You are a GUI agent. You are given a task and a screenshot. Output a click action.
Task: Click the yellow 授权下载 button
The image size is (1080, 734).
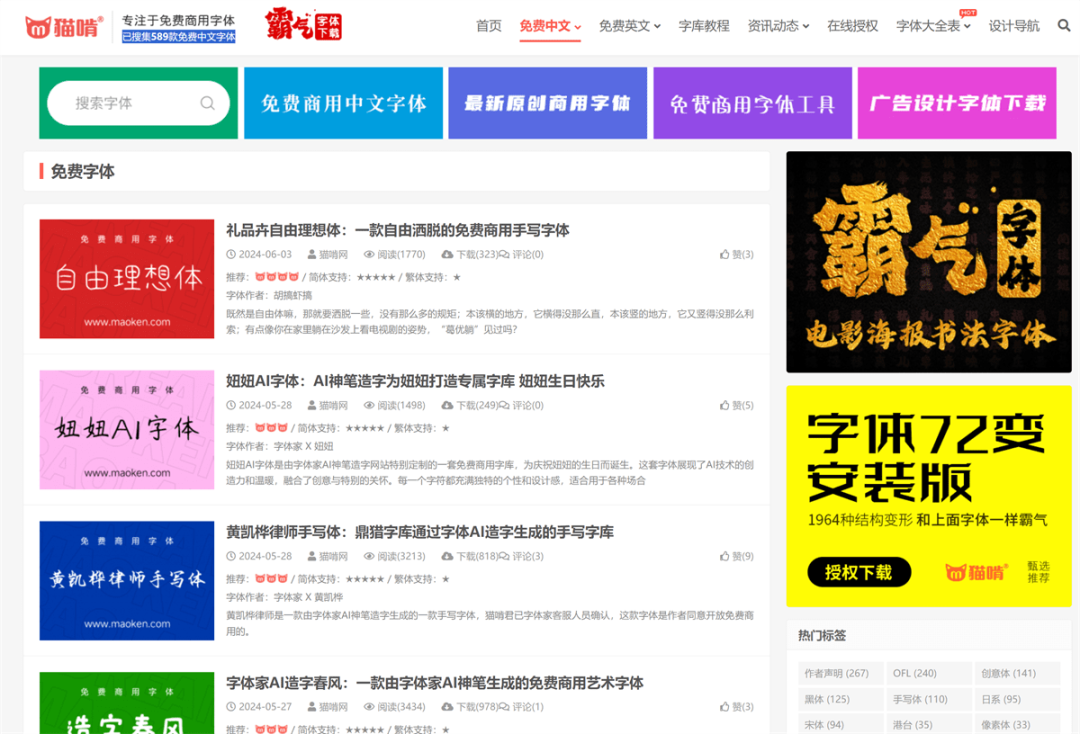(x=858, y=572)
